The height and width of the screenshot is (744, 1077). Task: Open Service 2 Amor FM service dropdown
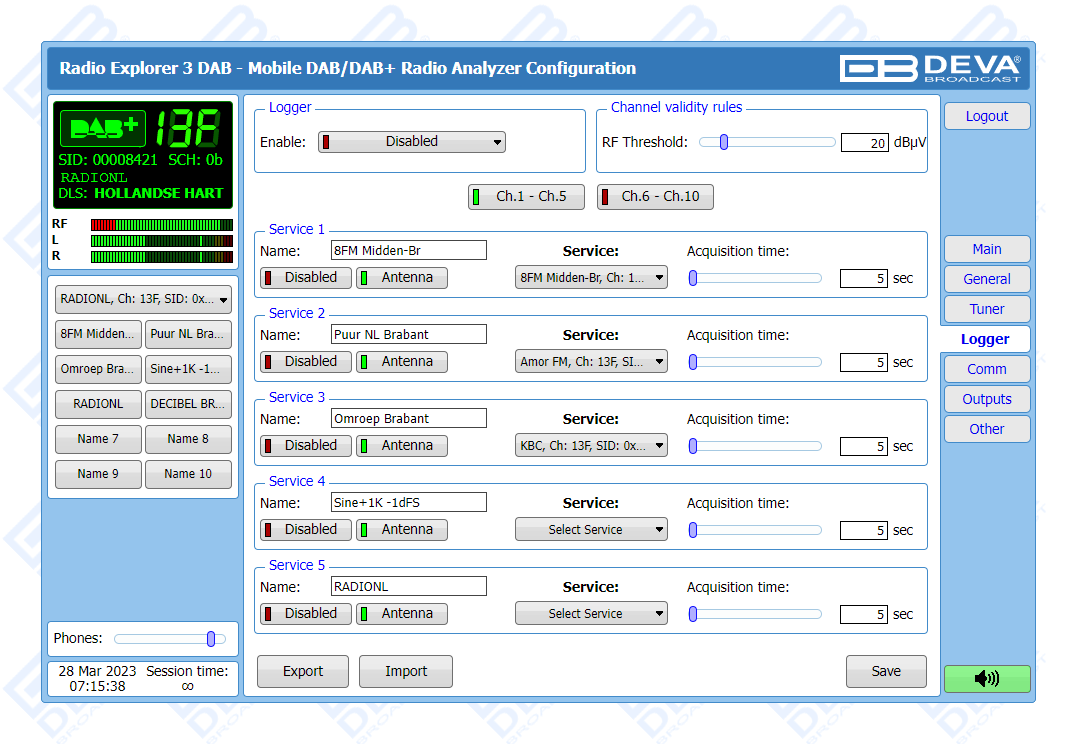(591, 362)
